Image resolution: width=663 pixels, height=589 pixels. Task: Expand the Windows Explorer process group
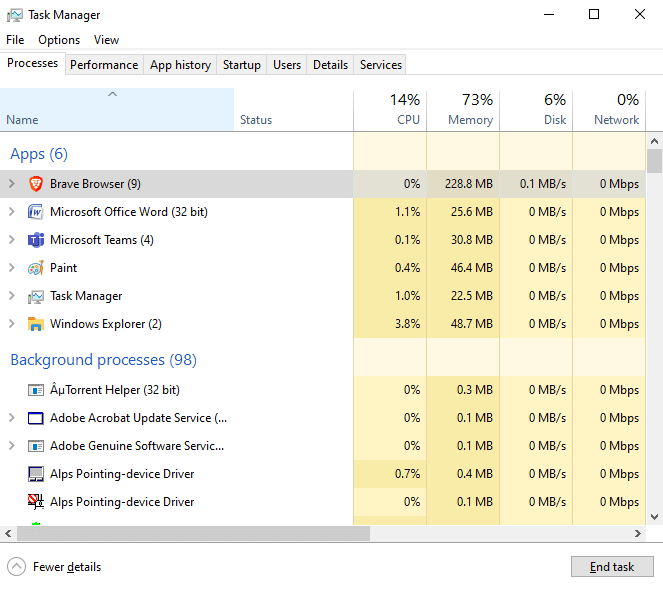[x=12, y=324]
